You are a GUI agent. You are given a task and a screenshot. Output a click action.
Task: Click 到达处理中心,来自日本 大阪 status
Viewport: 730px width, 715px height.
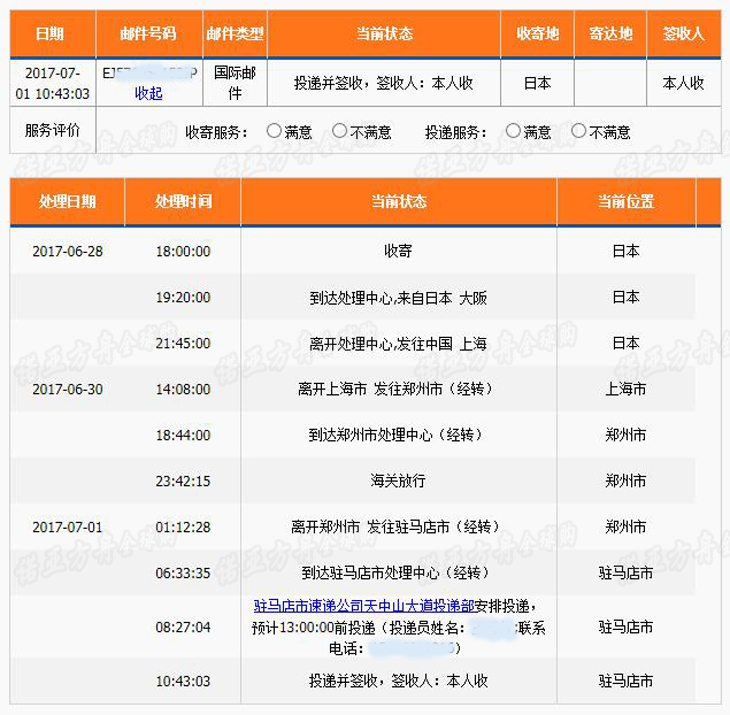[x=398, y=297]
